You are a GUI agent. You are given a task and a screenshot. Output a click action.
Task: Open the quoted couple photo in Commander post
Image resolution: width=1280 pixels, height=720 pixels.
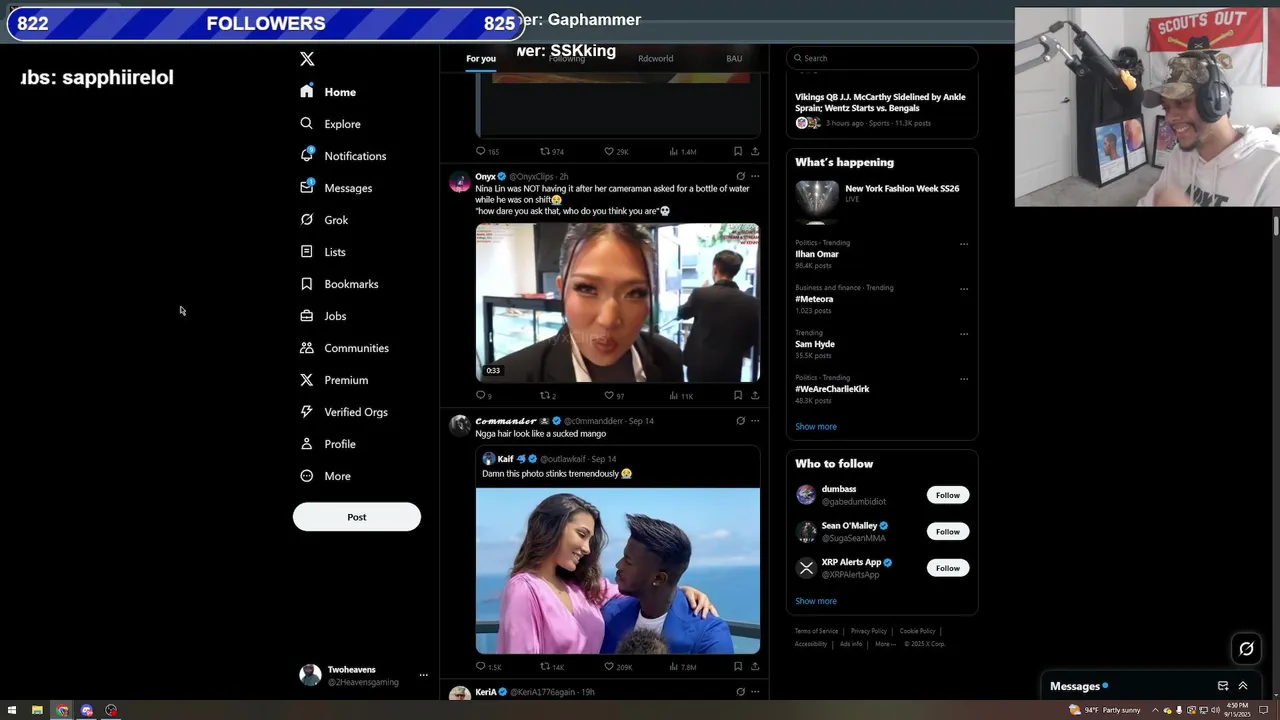[618, 570]
